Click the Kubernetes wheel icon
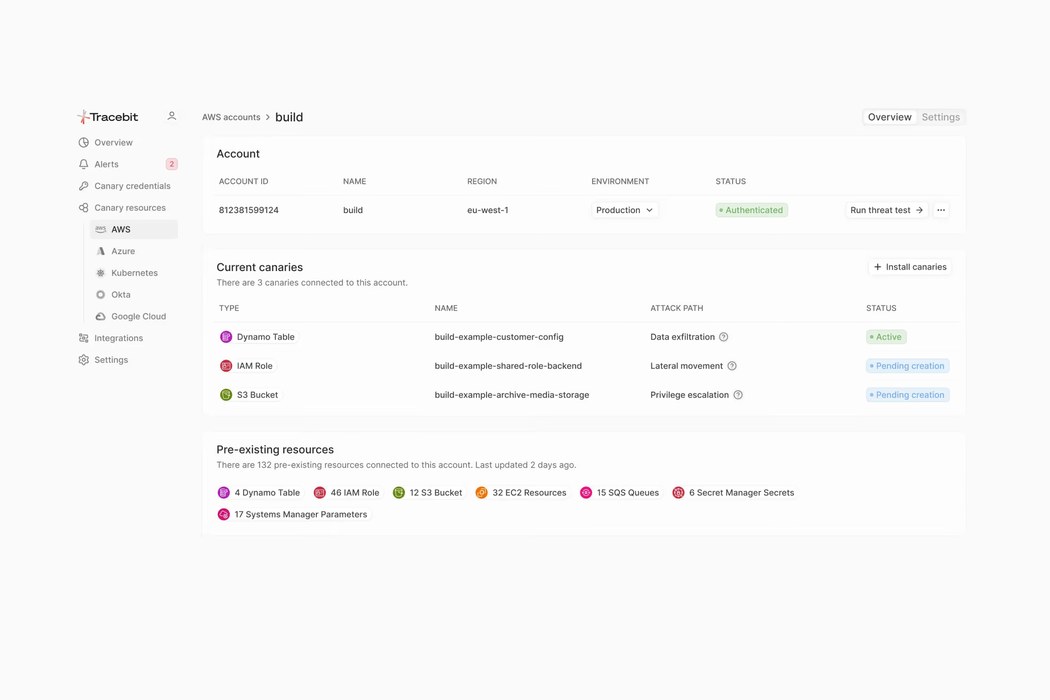1050x700 pixels. click(100, 273)
